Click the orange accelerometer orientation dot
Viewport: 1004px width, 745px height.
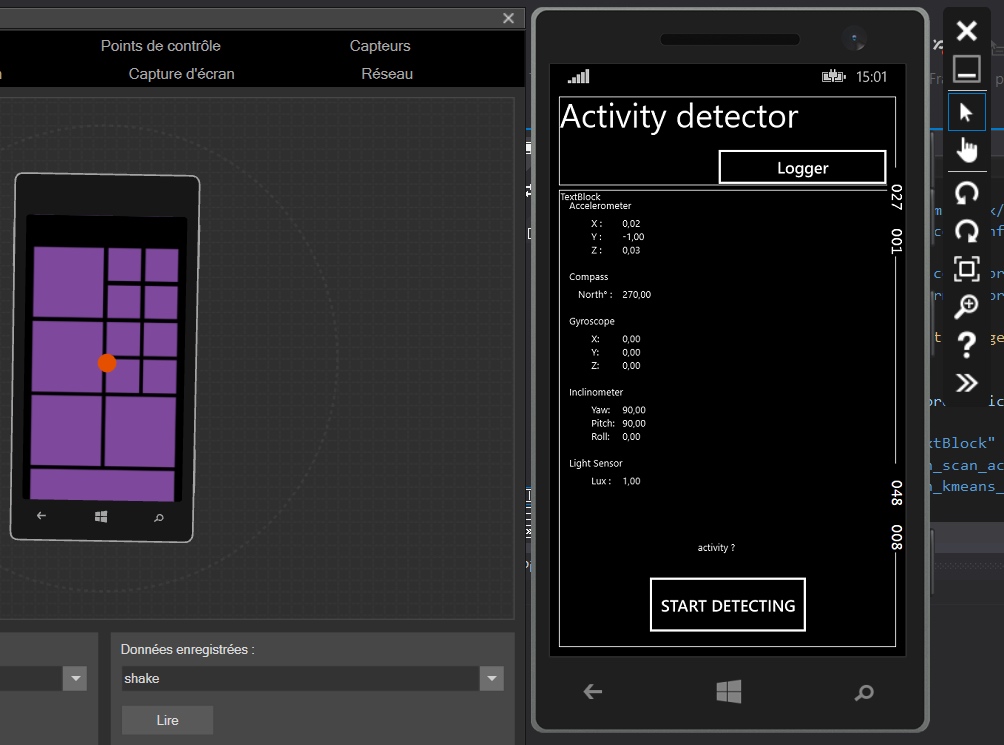(x=107, y=363)
